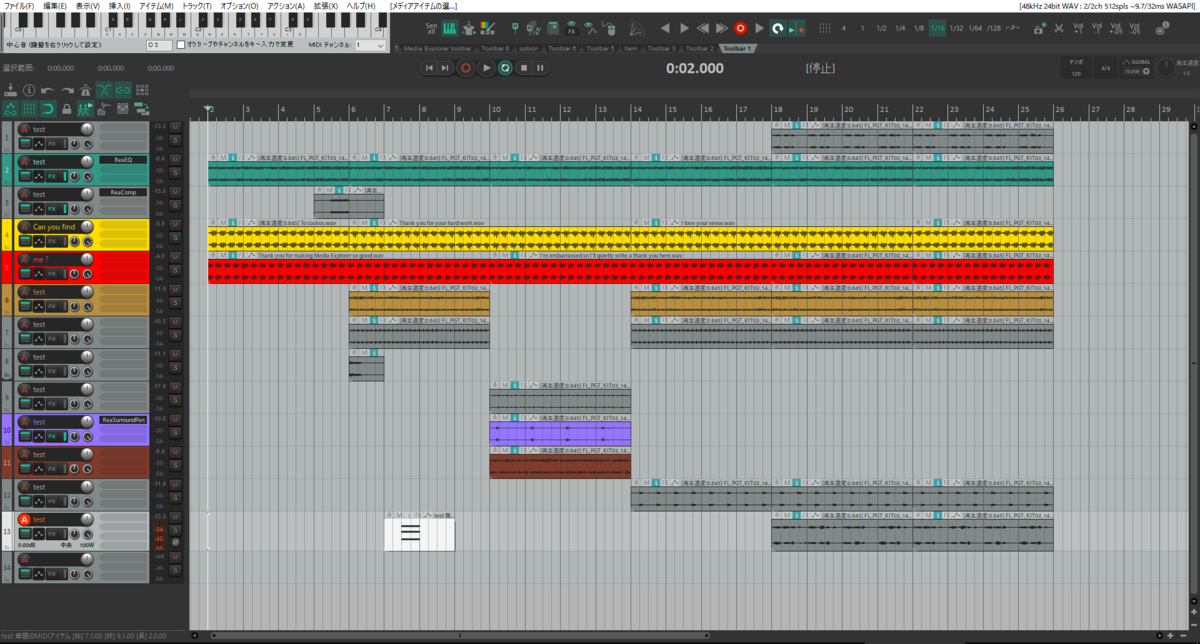Click the eye FX toolbar icon

click(571, 27)
